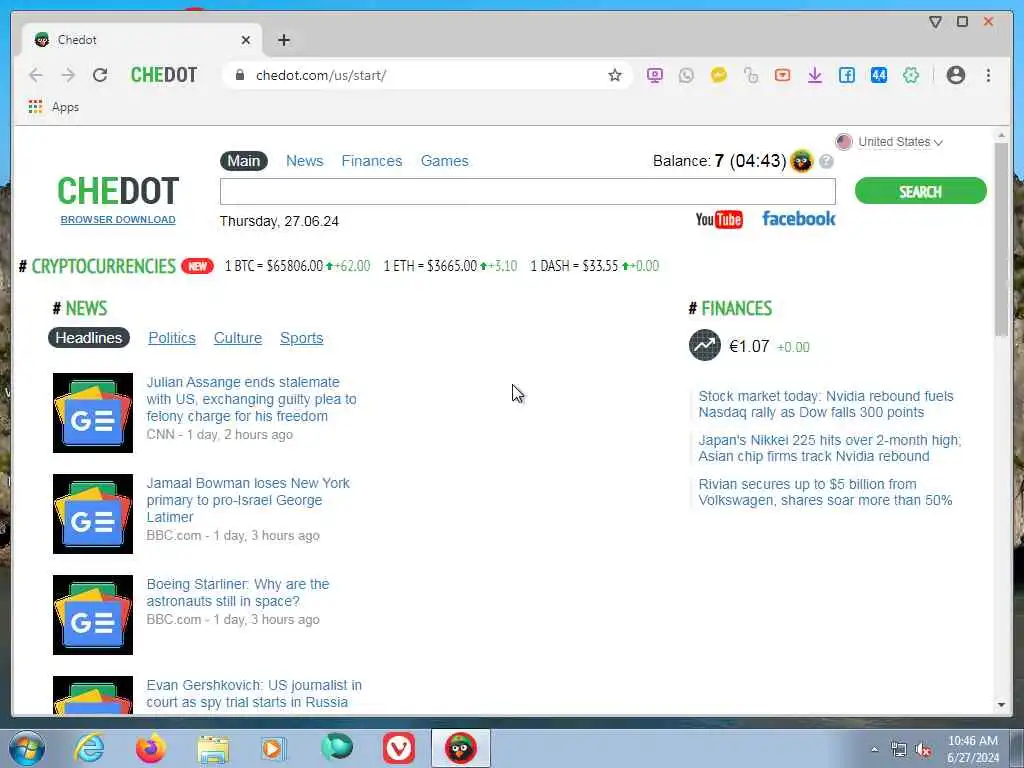Click the 1 DASH price text

(x=594, y=266)
